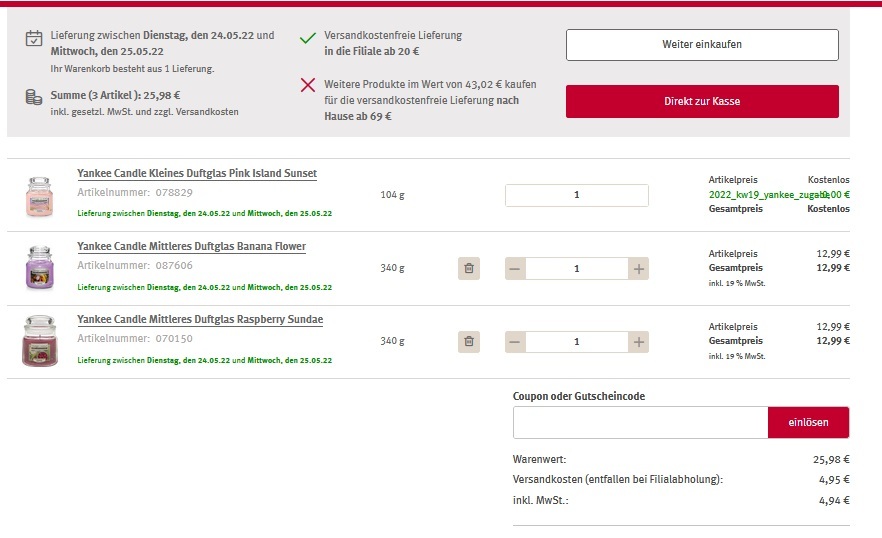
Task: Proceed with Direkt zur Kasse button
Action: point(702,101)
